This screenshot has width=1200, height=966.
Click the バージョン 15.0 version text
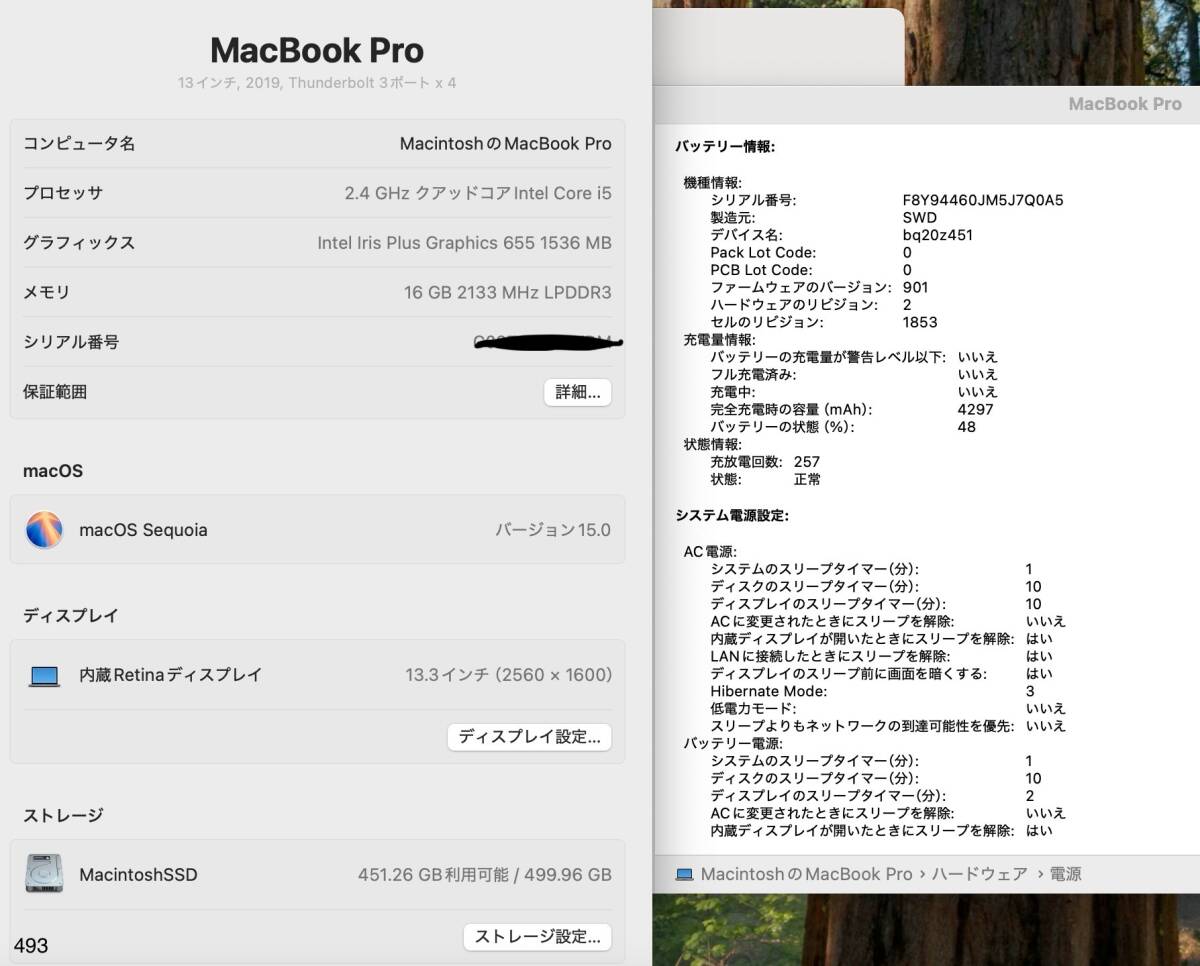(x=553, y=530)
